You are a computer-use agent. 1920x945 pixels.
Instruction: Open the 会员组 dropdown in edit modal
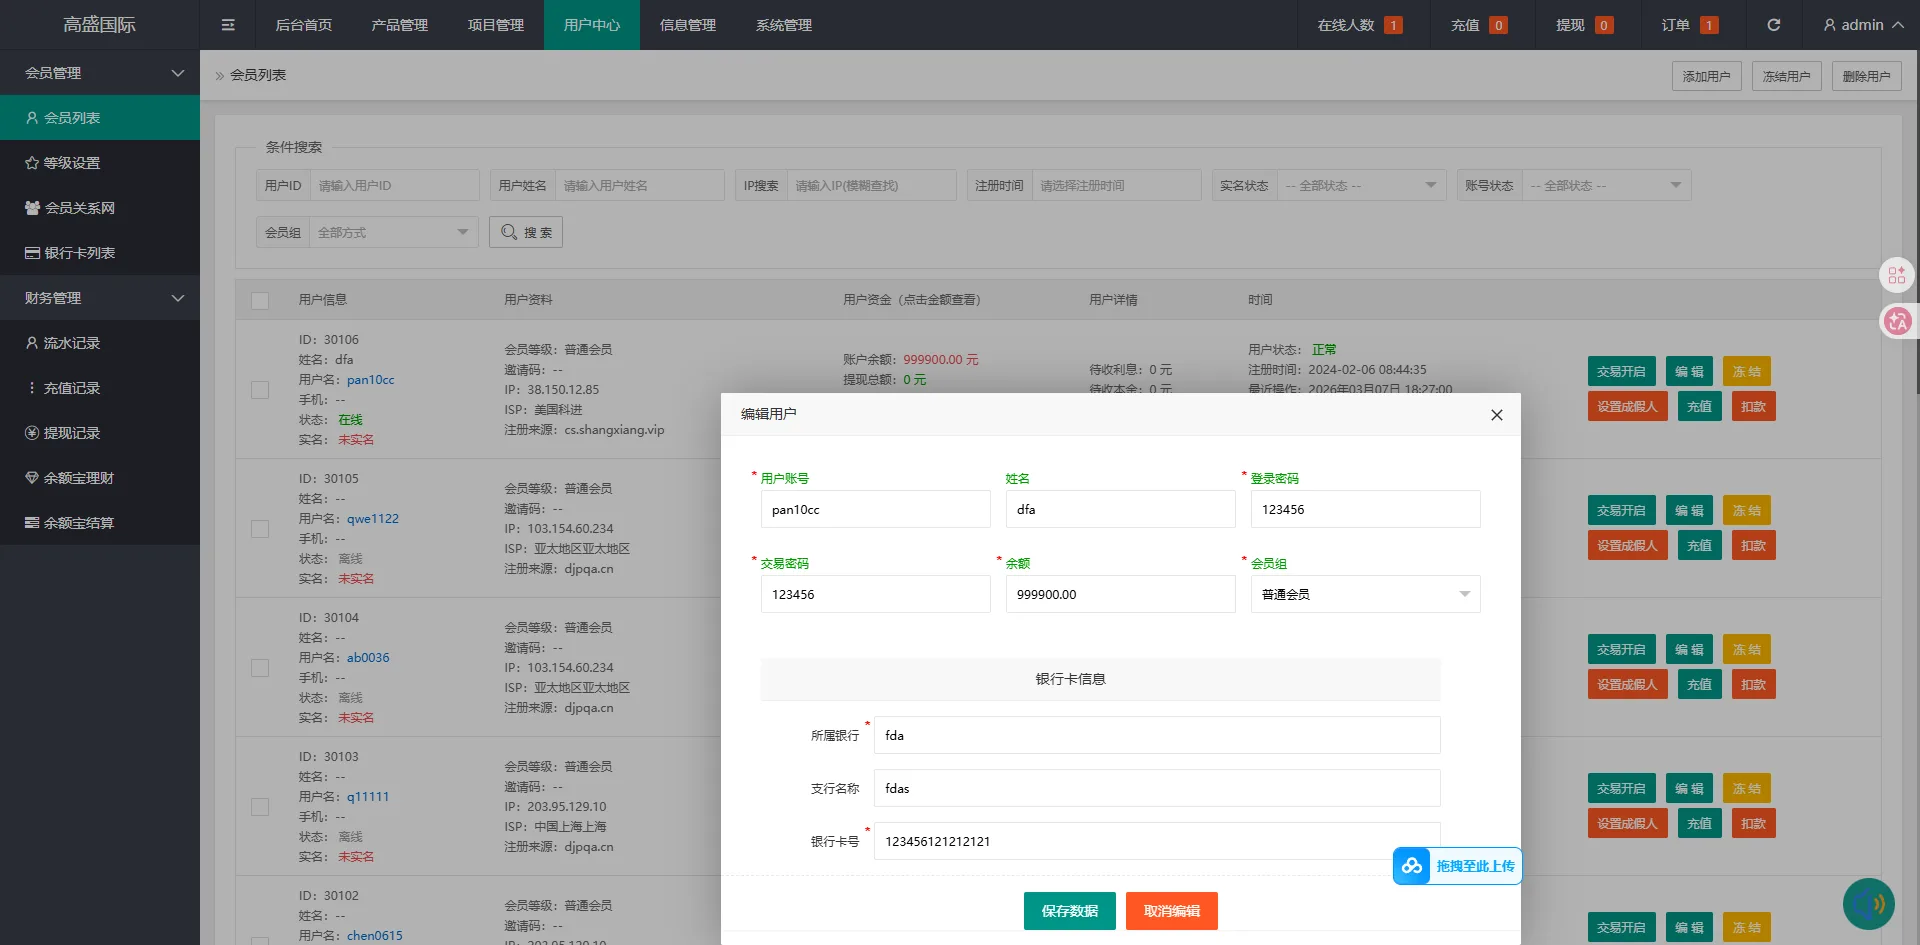pyautogui.click(x=1365, y=594)
